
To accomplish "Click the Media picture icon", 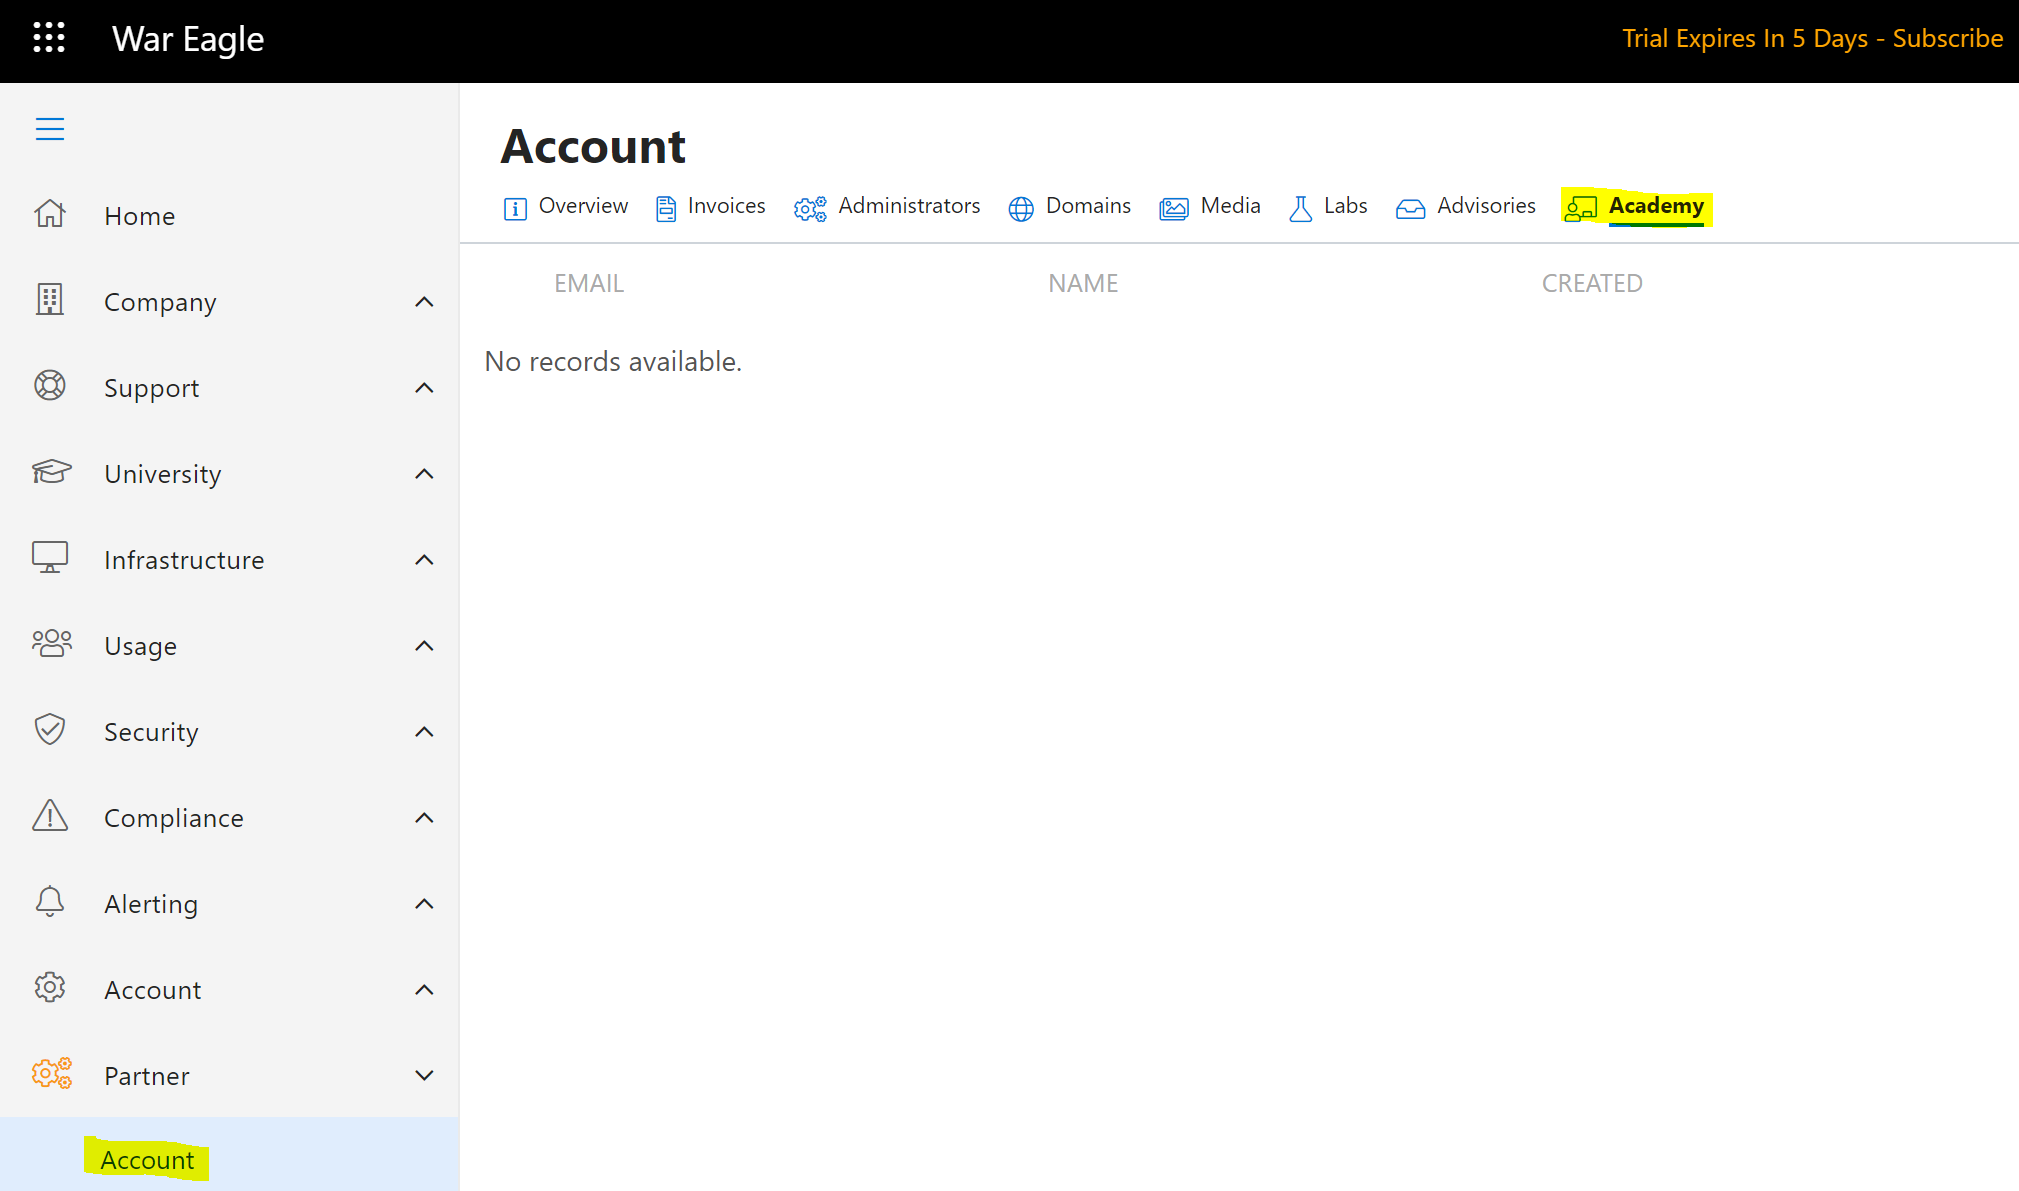I will pyautogui.click(x=1174, y=208).
